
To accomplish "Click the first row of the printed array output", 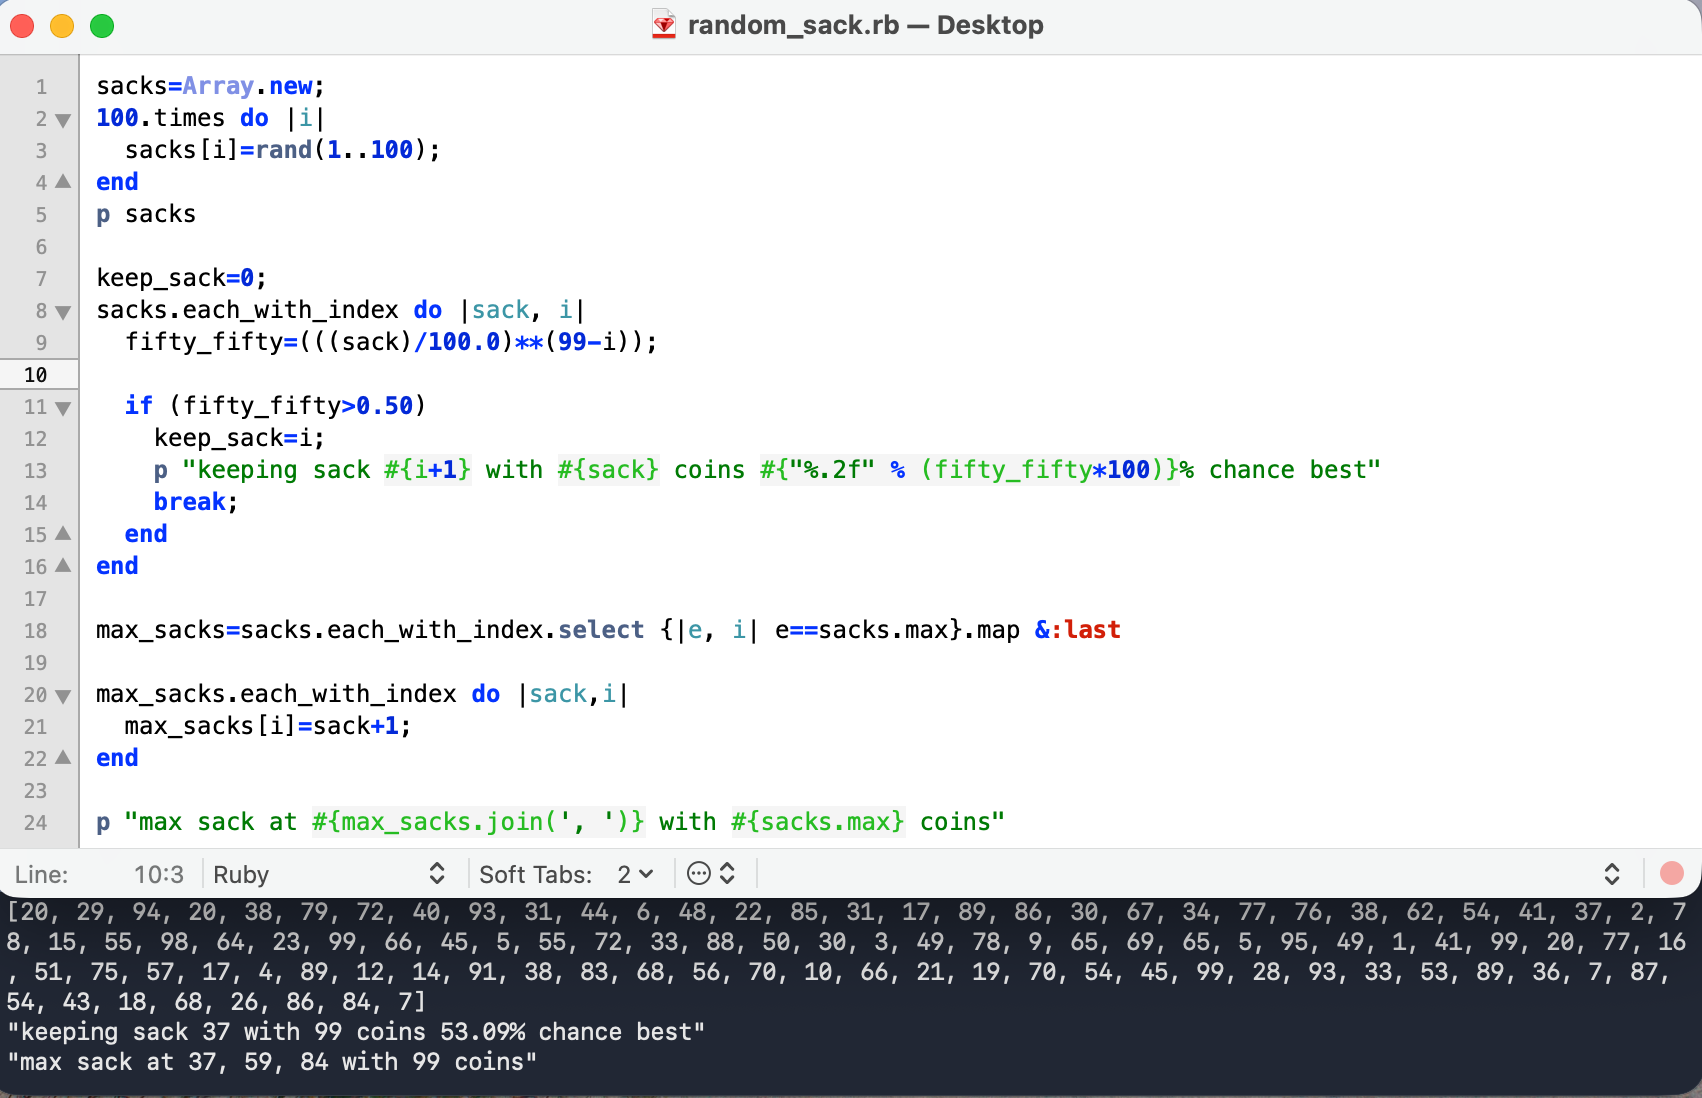I will (847, 912).
